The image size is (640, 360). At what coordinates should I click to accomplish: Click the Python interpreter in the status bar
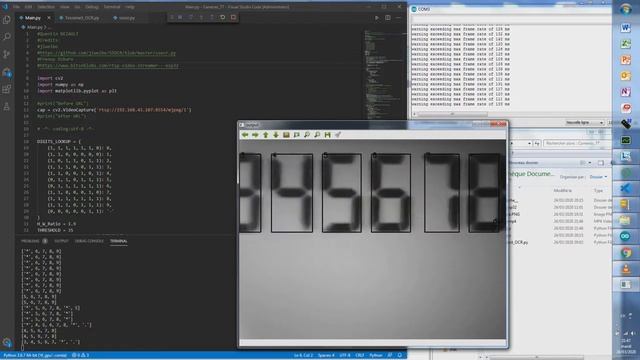pos(35,356)
